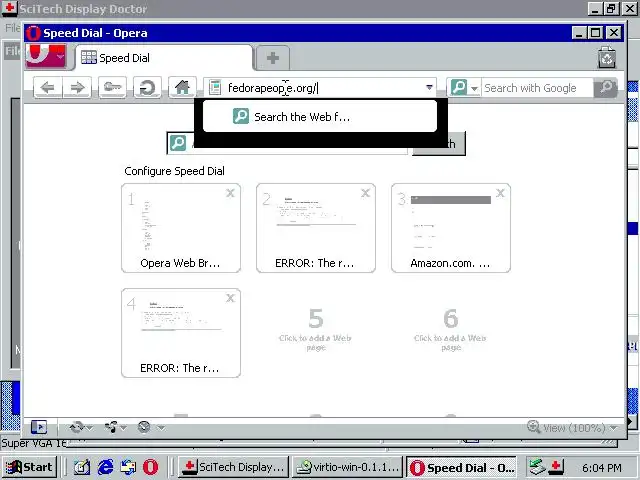The image size is (640, 480).
Task: Click the search go magnifier button
Action: tap(606, 87)
